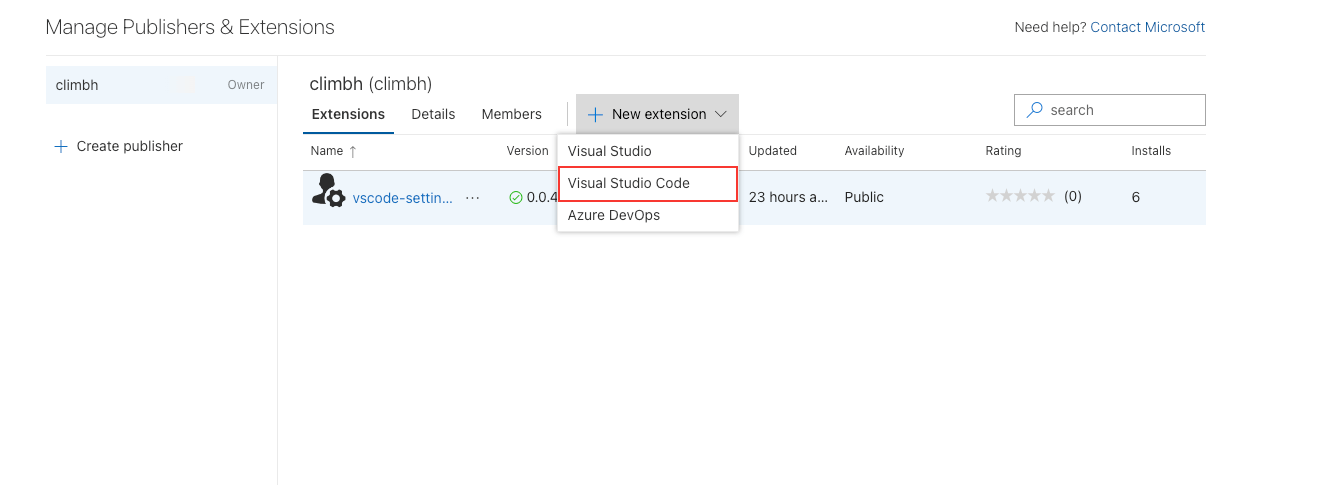The width and height of the screenshot is (1319, 485).
Task: Click the search magnifier icon
Action: coord(1034,110)
